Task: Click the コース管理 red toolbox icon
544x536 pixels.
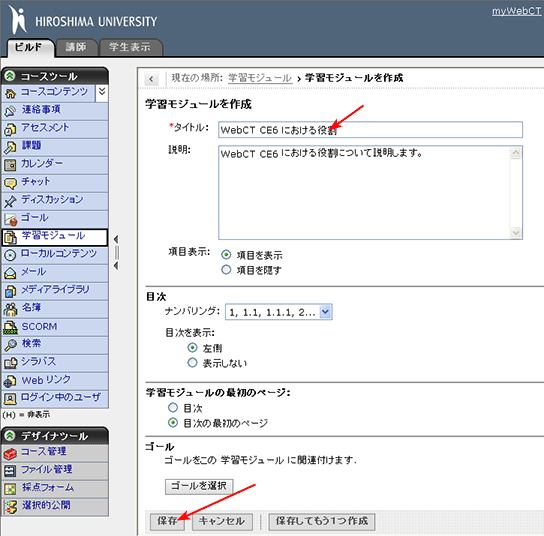Action: [x=10, y=453]
